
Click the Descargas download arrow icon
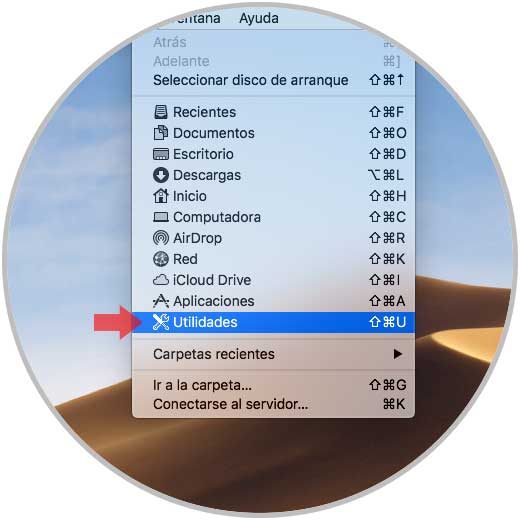(x=161, y=175)
